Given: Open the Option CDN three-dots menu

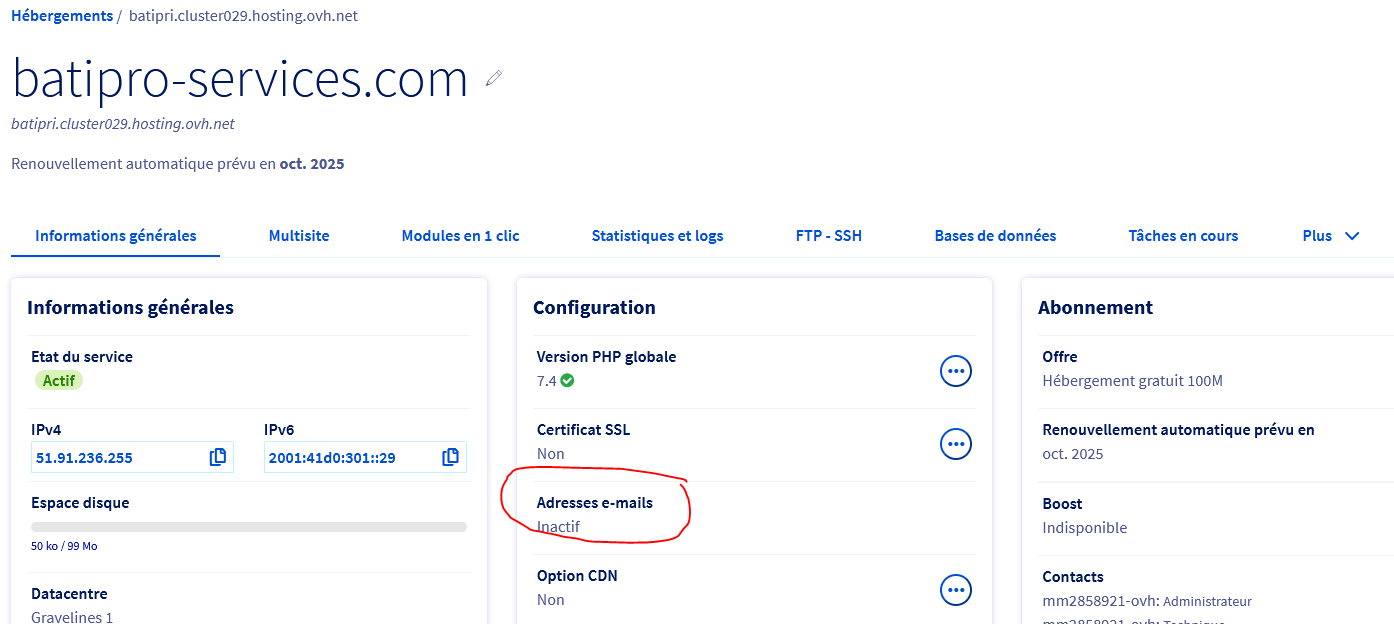Looking at the screenshot, I should point(956,590).
